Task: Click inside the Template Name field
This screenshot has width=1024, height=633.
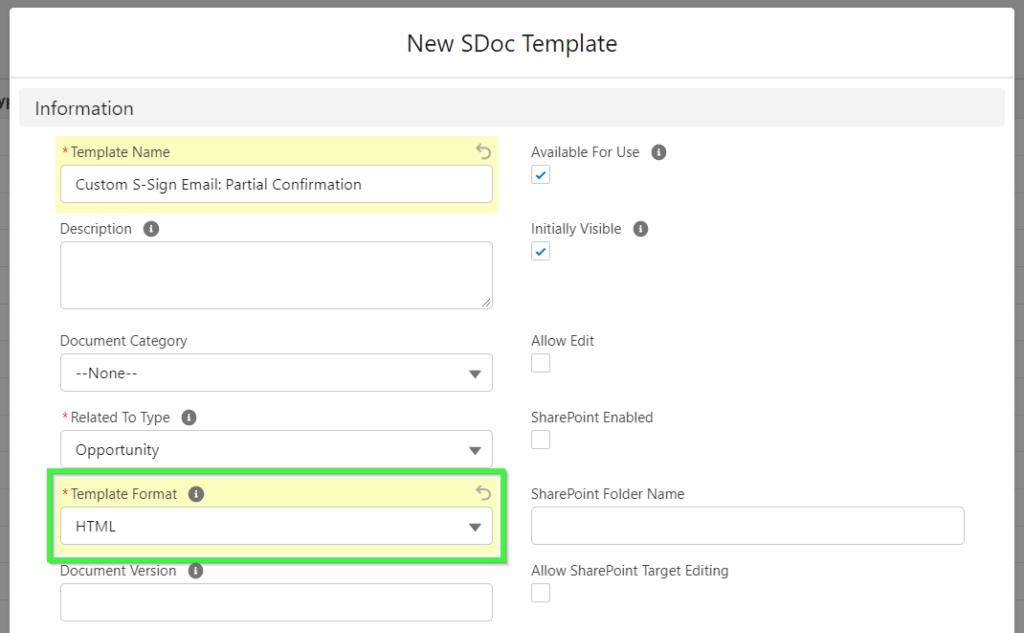Action: [276, 185]
